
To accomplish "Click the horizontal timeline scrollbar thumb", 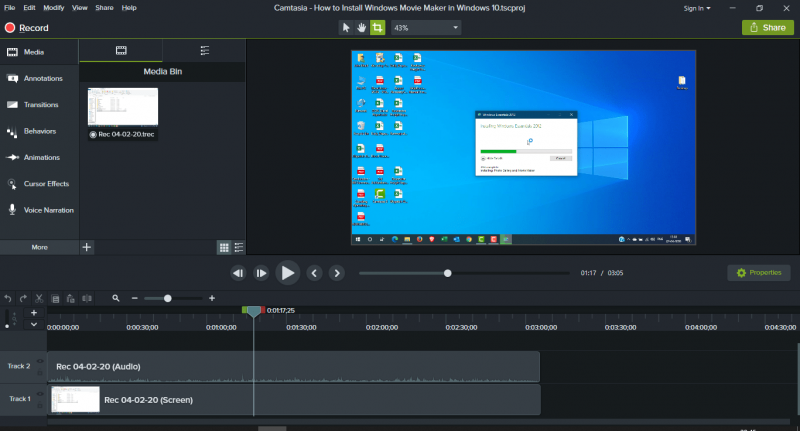I will click(x=272, y=429).
